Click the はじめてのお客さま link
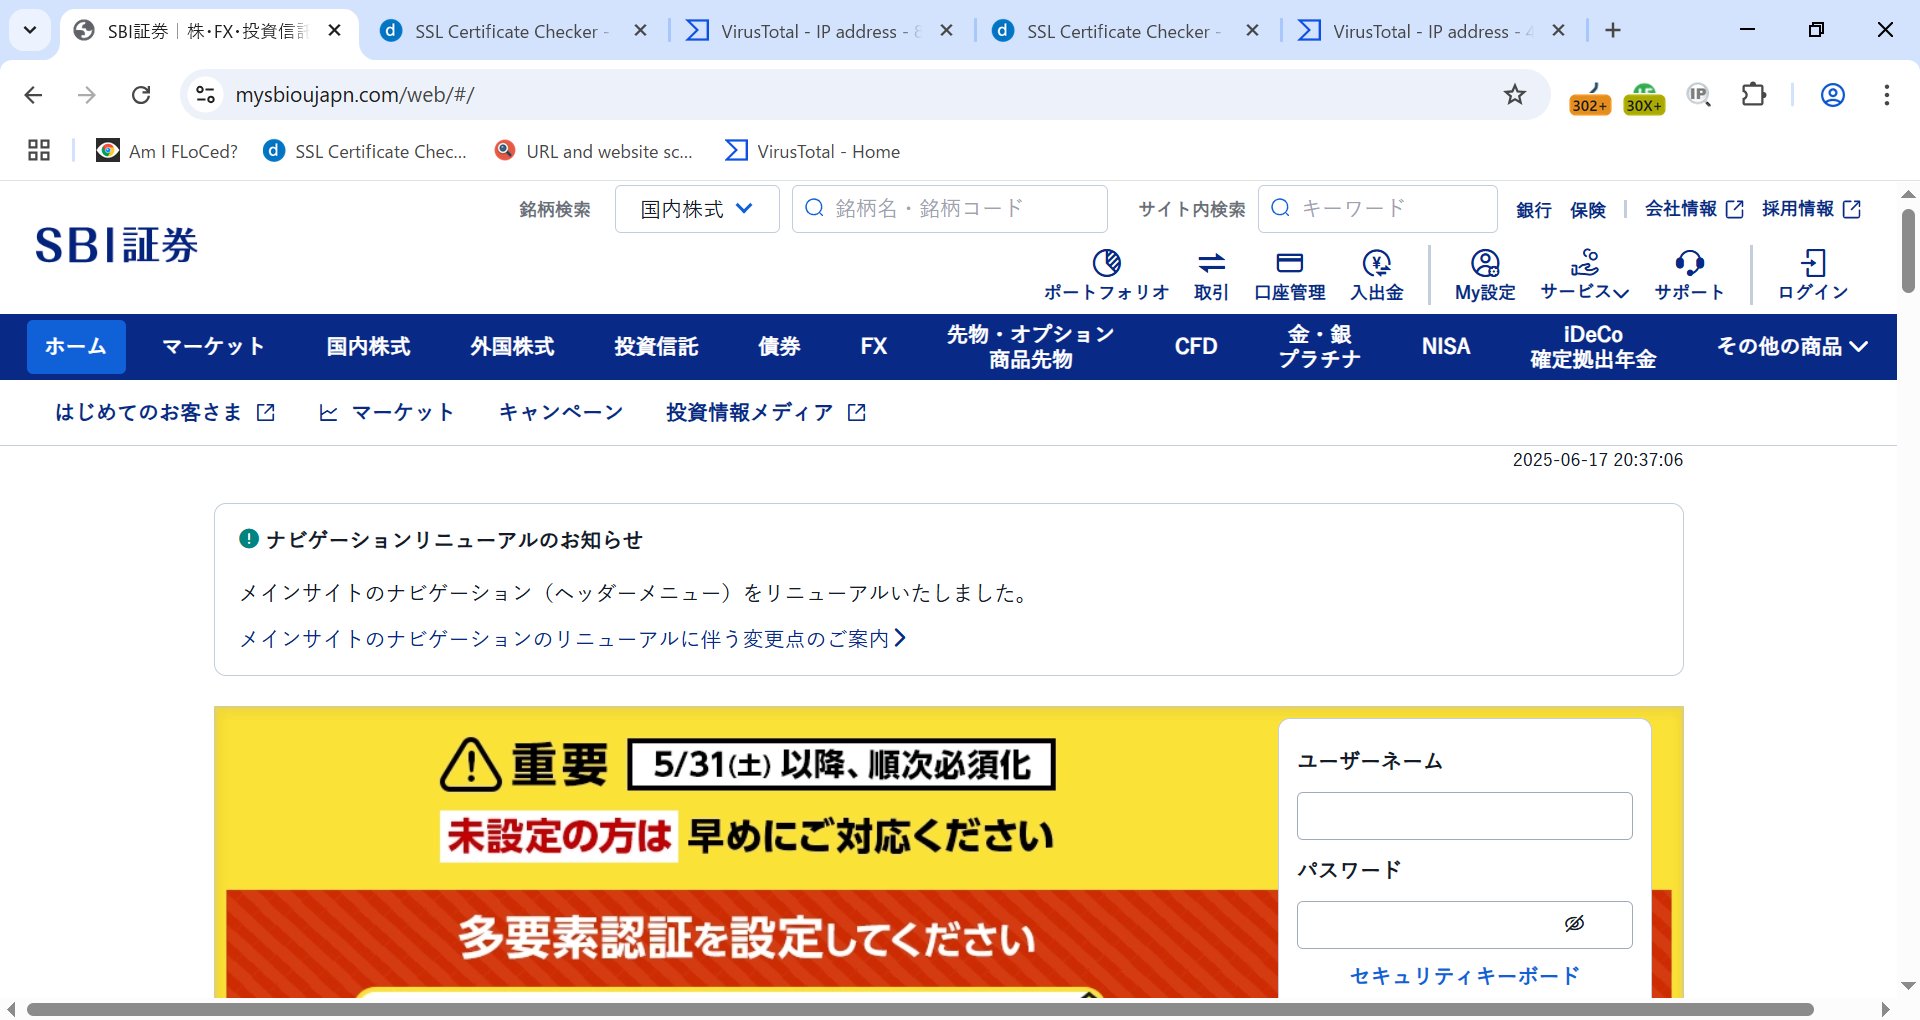1920x1020 pixels. click(165, 412)
